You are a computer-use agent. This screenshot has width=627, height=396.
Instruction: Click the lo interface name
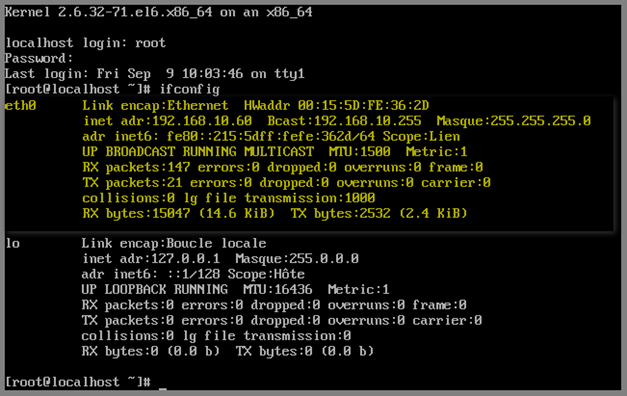(12, 243)
